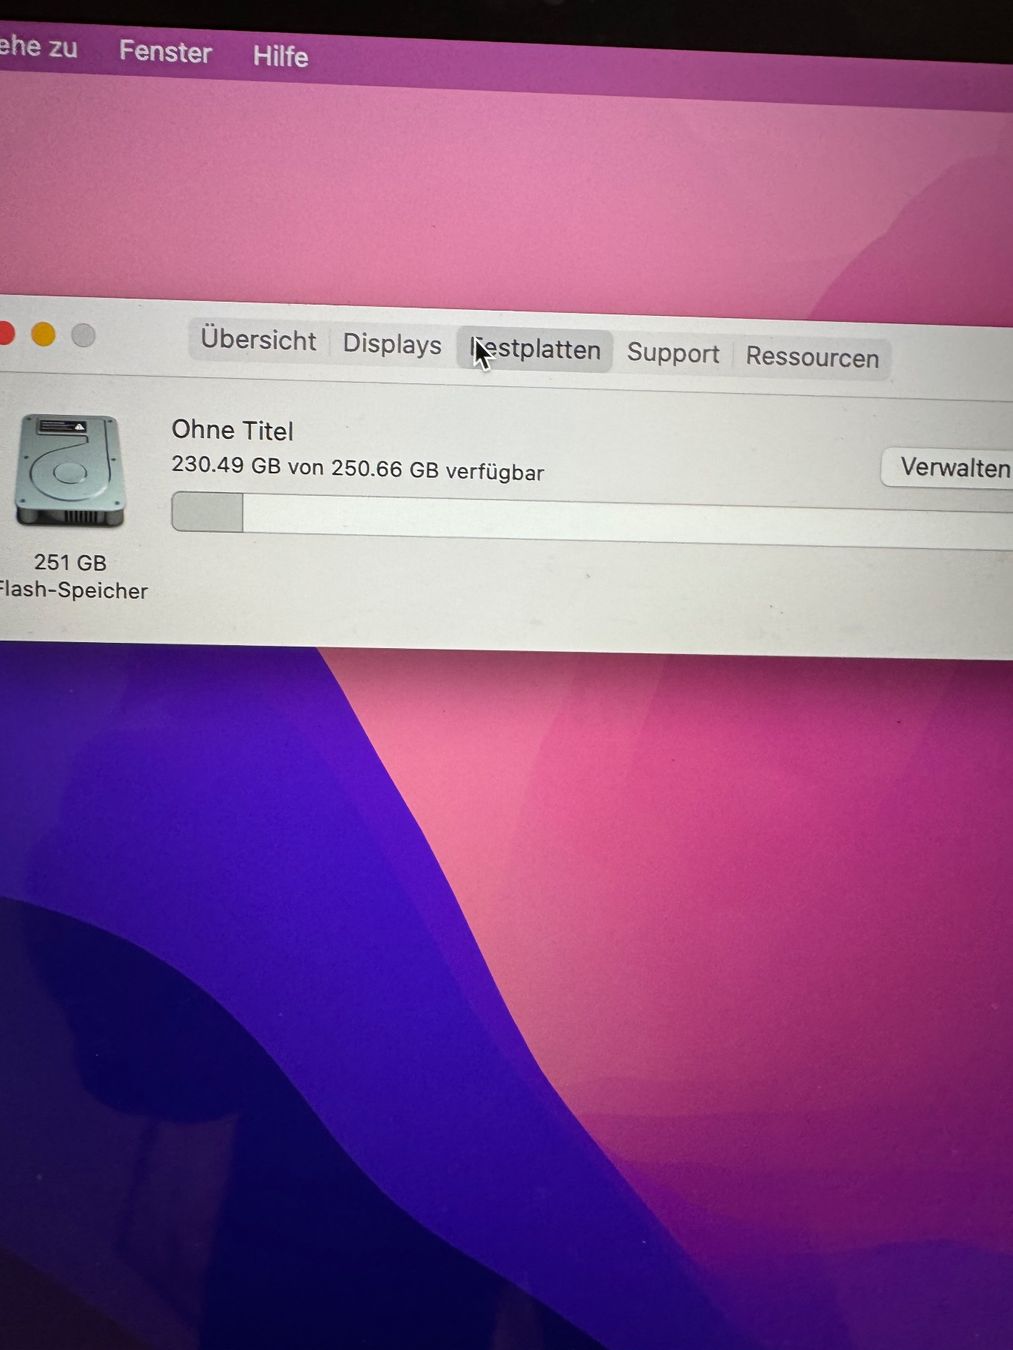1013x1350 pixels.
Task: Click the 'Flash-Speicher' label
Action: (72, 590)
